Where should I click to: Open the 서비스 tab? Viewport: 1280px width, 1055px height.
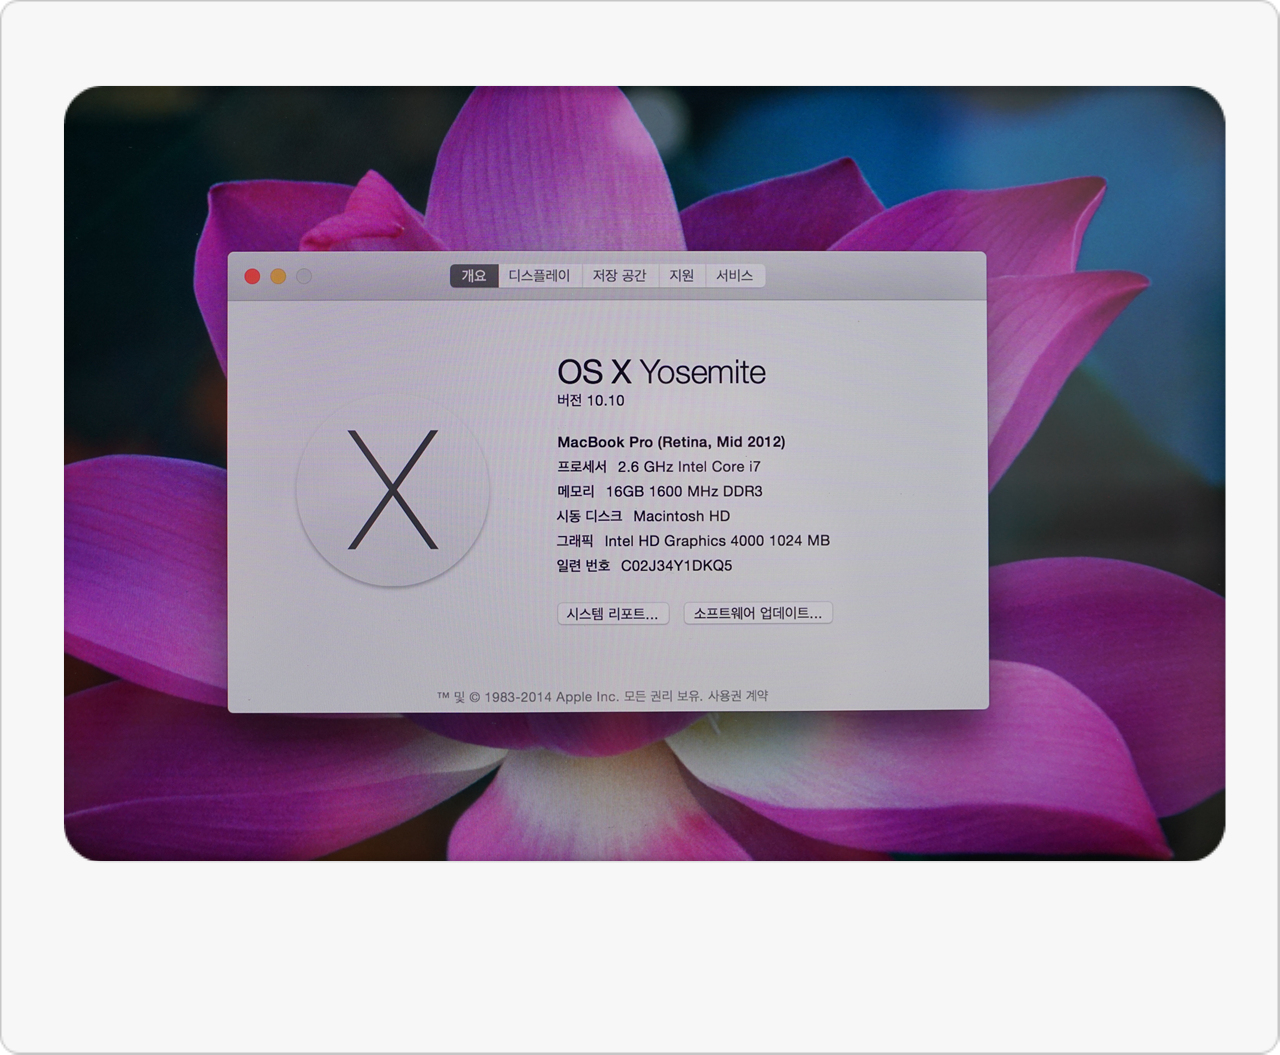click(735, 275)
